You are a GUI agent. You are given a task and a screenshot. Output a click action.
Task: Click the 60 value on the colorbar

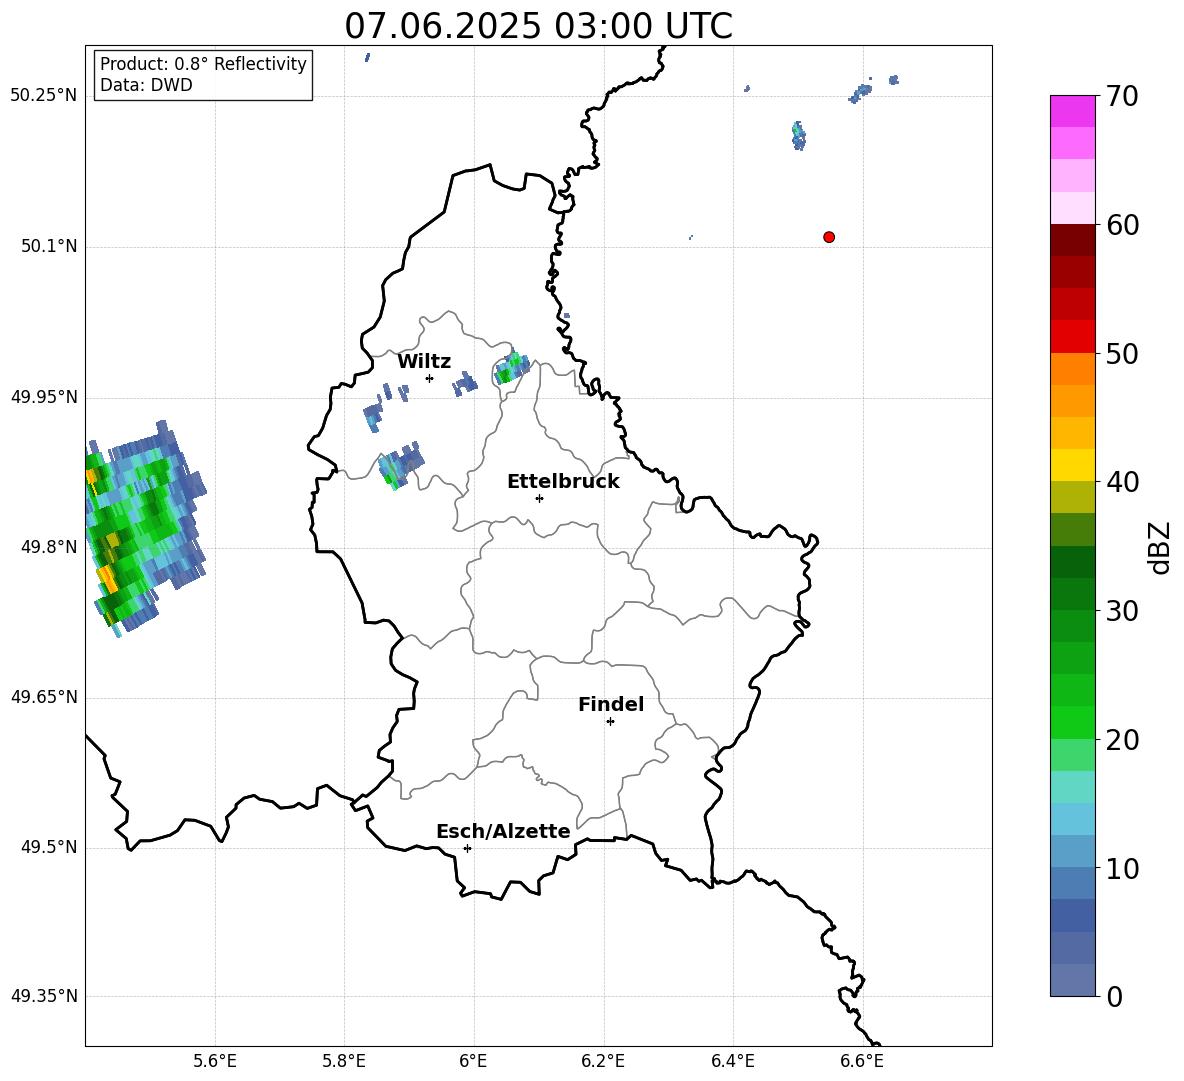[1122, 225]
